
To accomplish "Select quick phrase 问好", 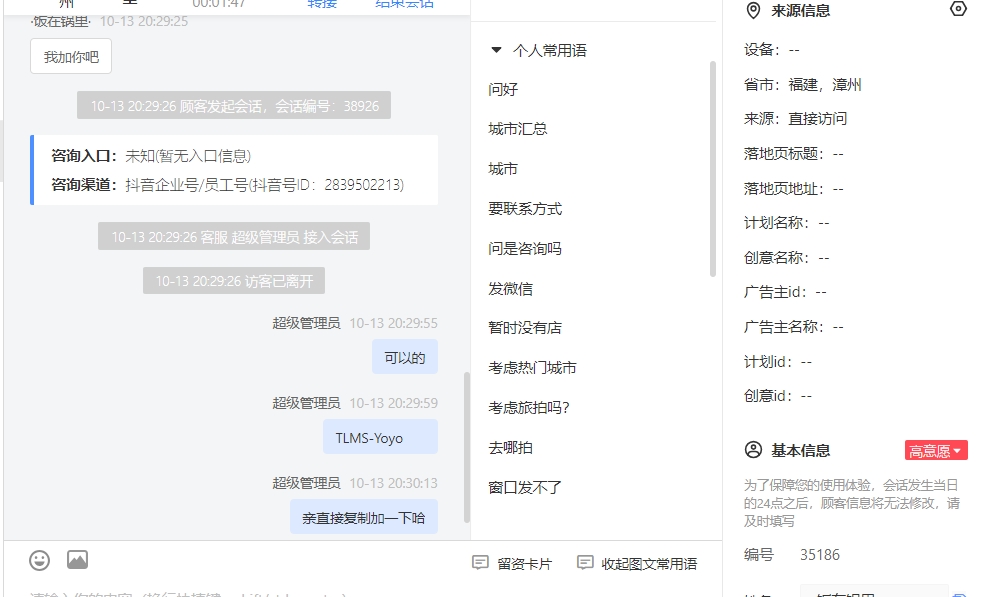I will [x=503, y=90].
